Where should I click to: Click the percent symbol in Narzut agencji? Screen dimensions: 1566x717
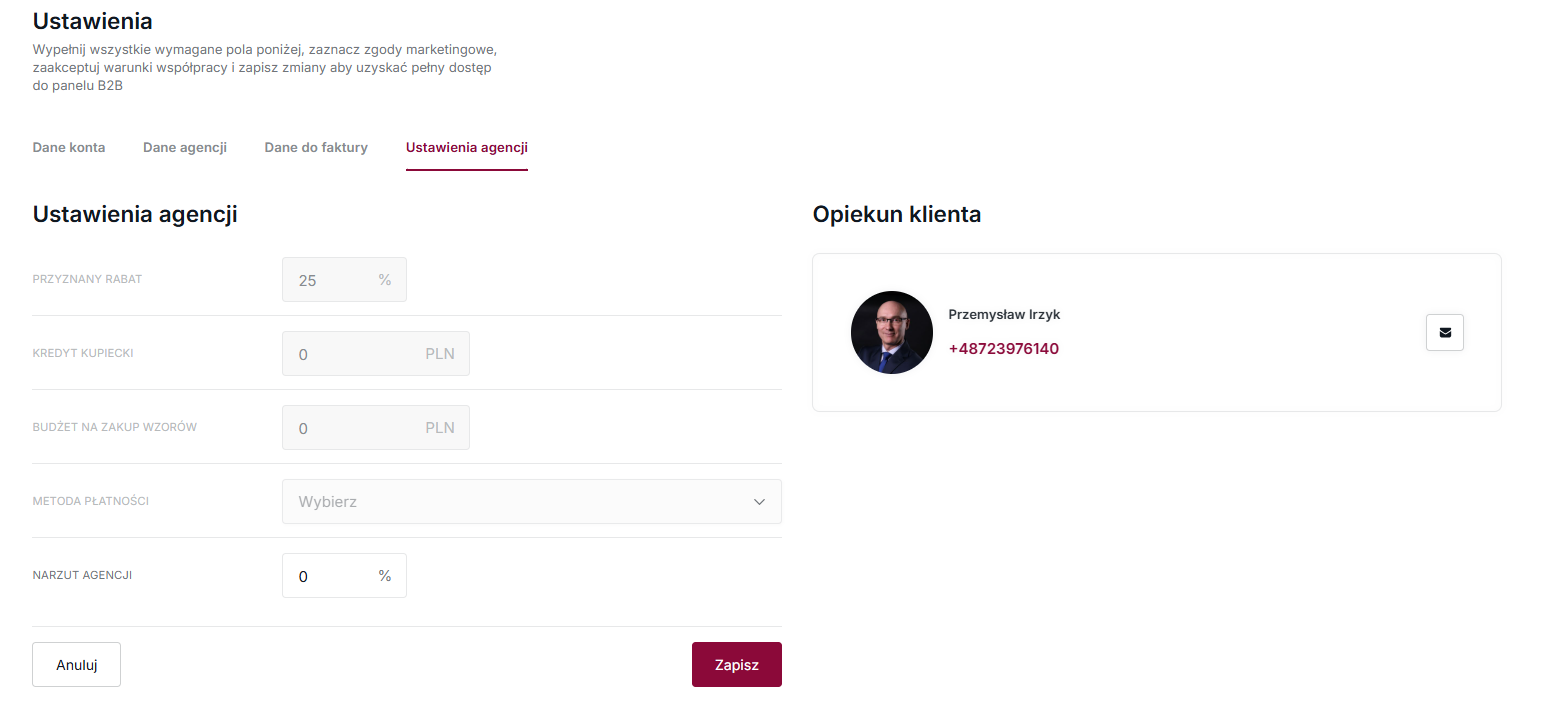click(x=385, y=576)
